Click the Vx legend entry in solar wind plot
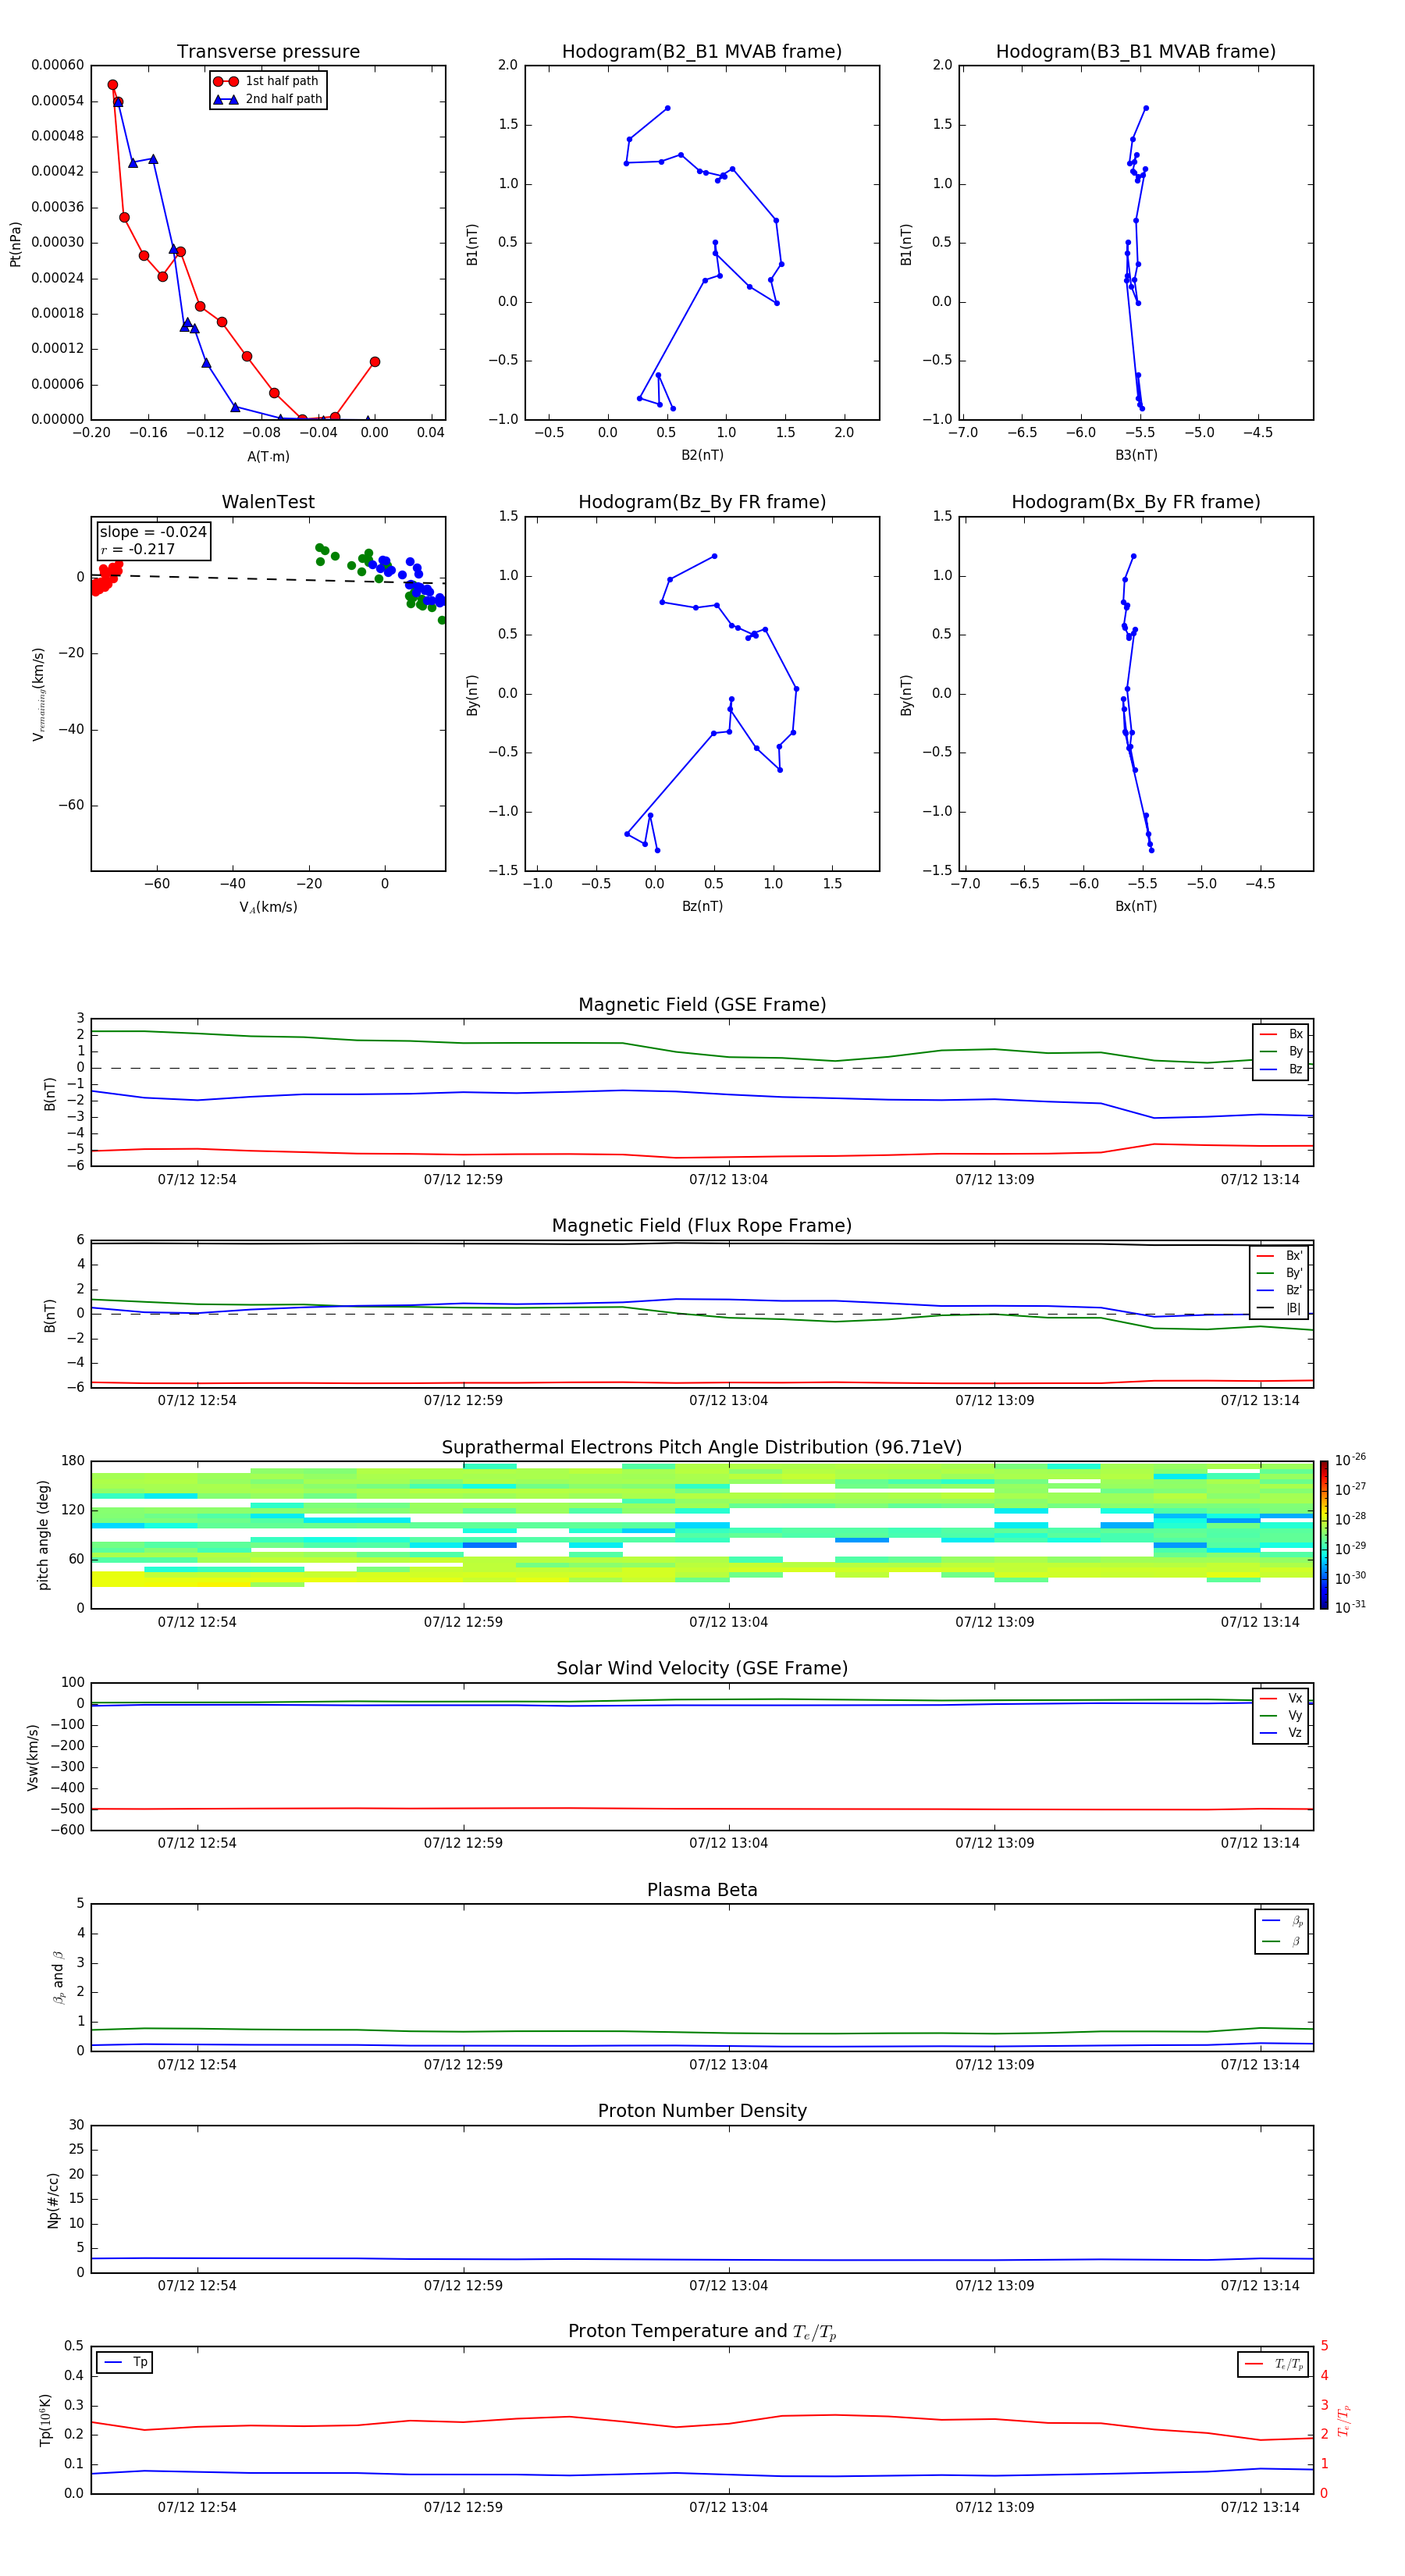1405x2576 pixels. (x=1281, y=1698)
